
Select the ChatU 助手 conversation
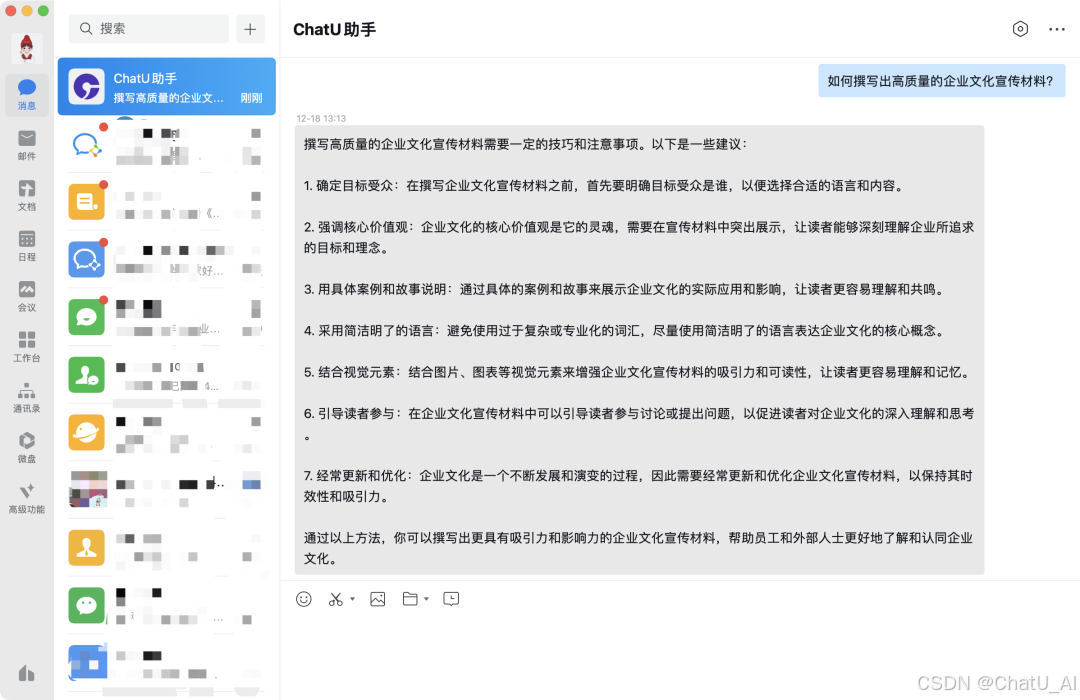point(167,87)
